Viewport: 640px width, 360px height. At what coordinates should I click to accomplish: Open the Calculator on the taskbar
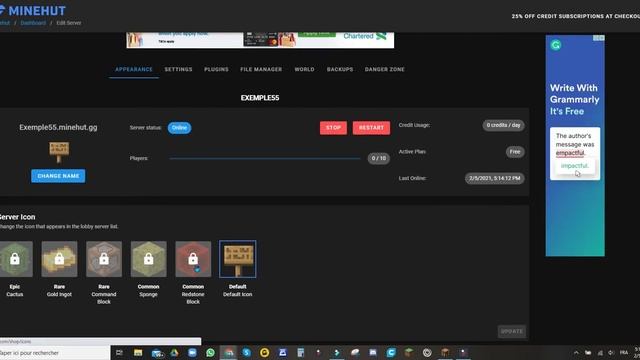(x=300, y=353)
